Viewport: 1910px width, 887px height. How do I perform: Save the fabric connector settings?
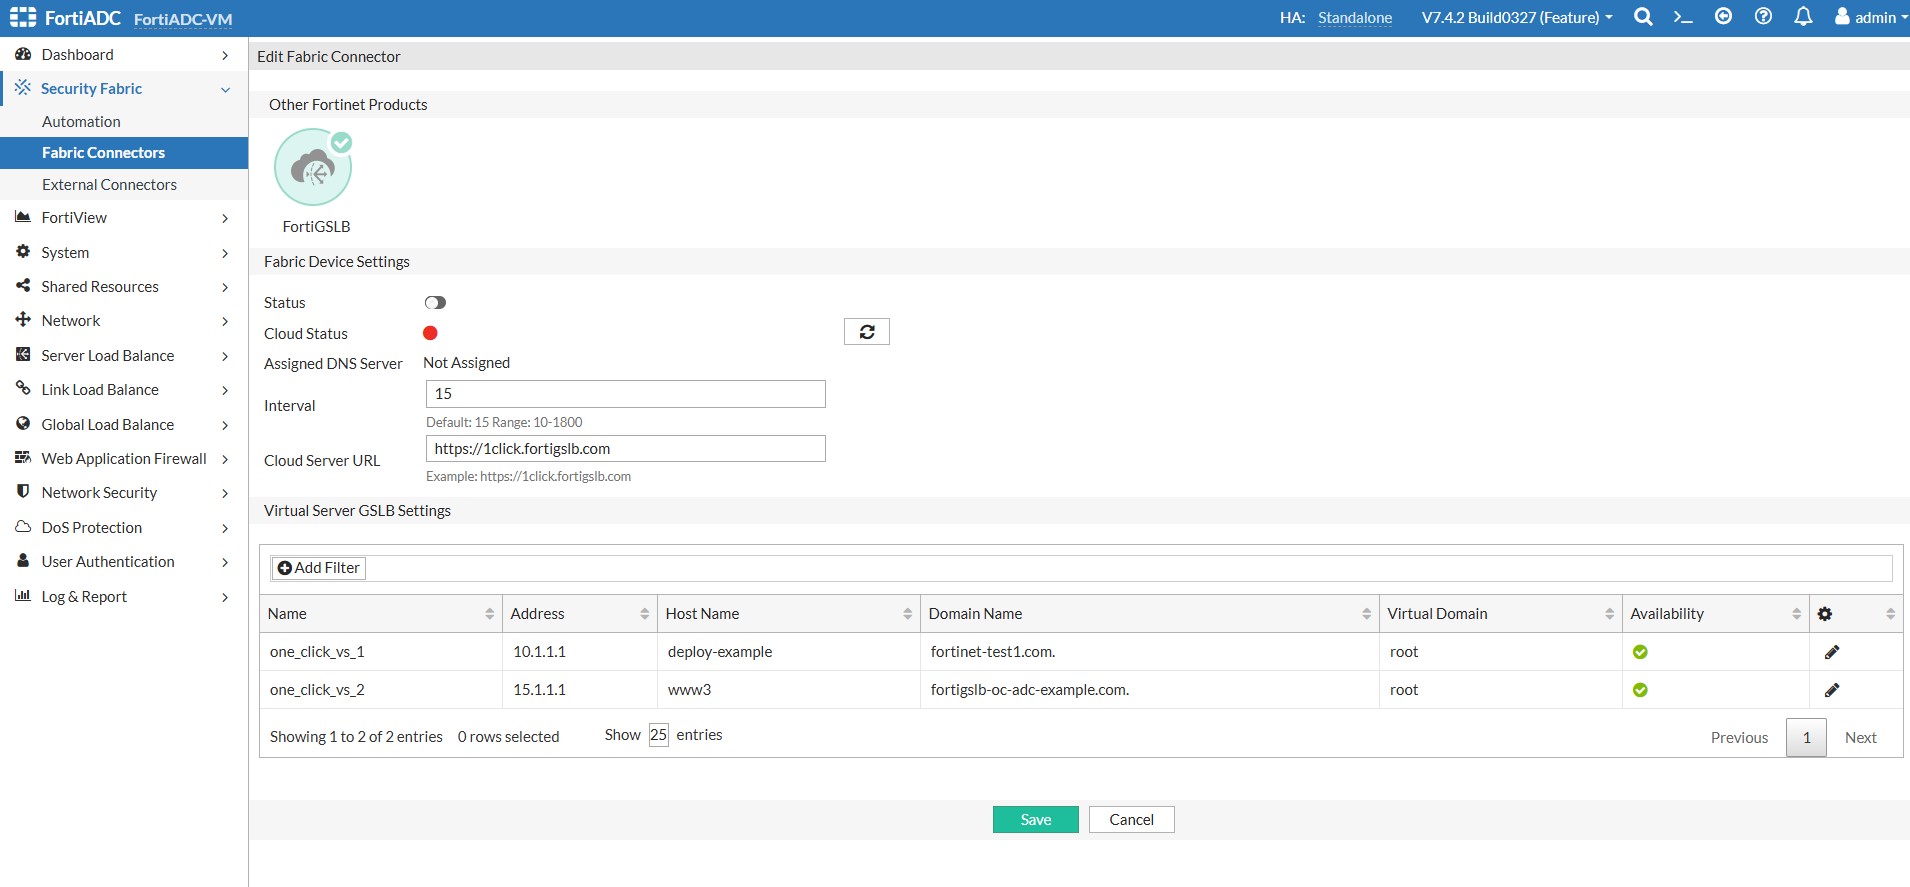[x=1035, y=820]
